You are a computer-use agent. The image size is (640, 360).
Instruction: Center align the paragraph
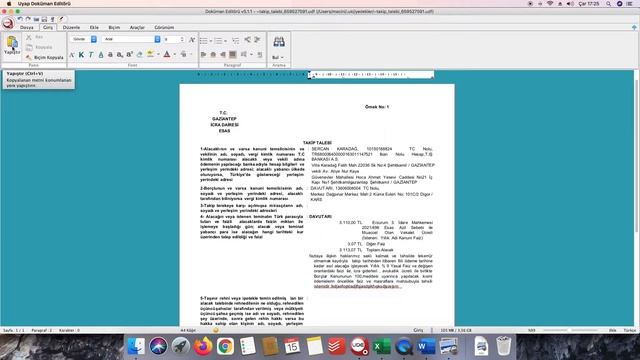213,54
